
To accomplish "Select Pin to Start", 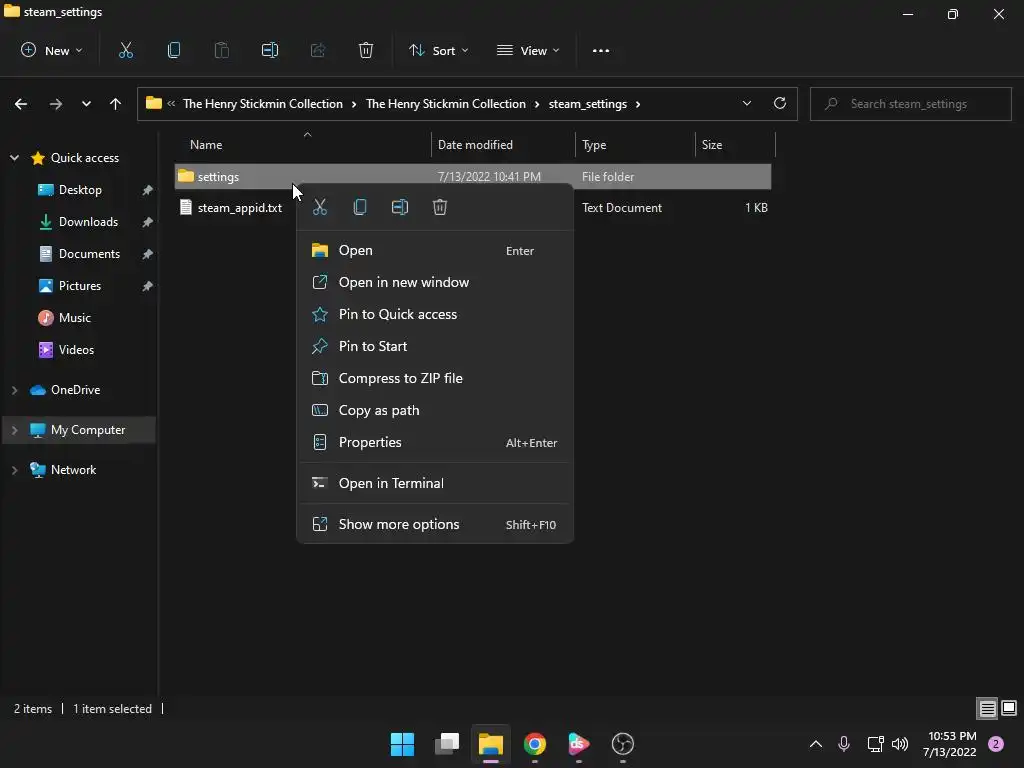I will (435, 346).
